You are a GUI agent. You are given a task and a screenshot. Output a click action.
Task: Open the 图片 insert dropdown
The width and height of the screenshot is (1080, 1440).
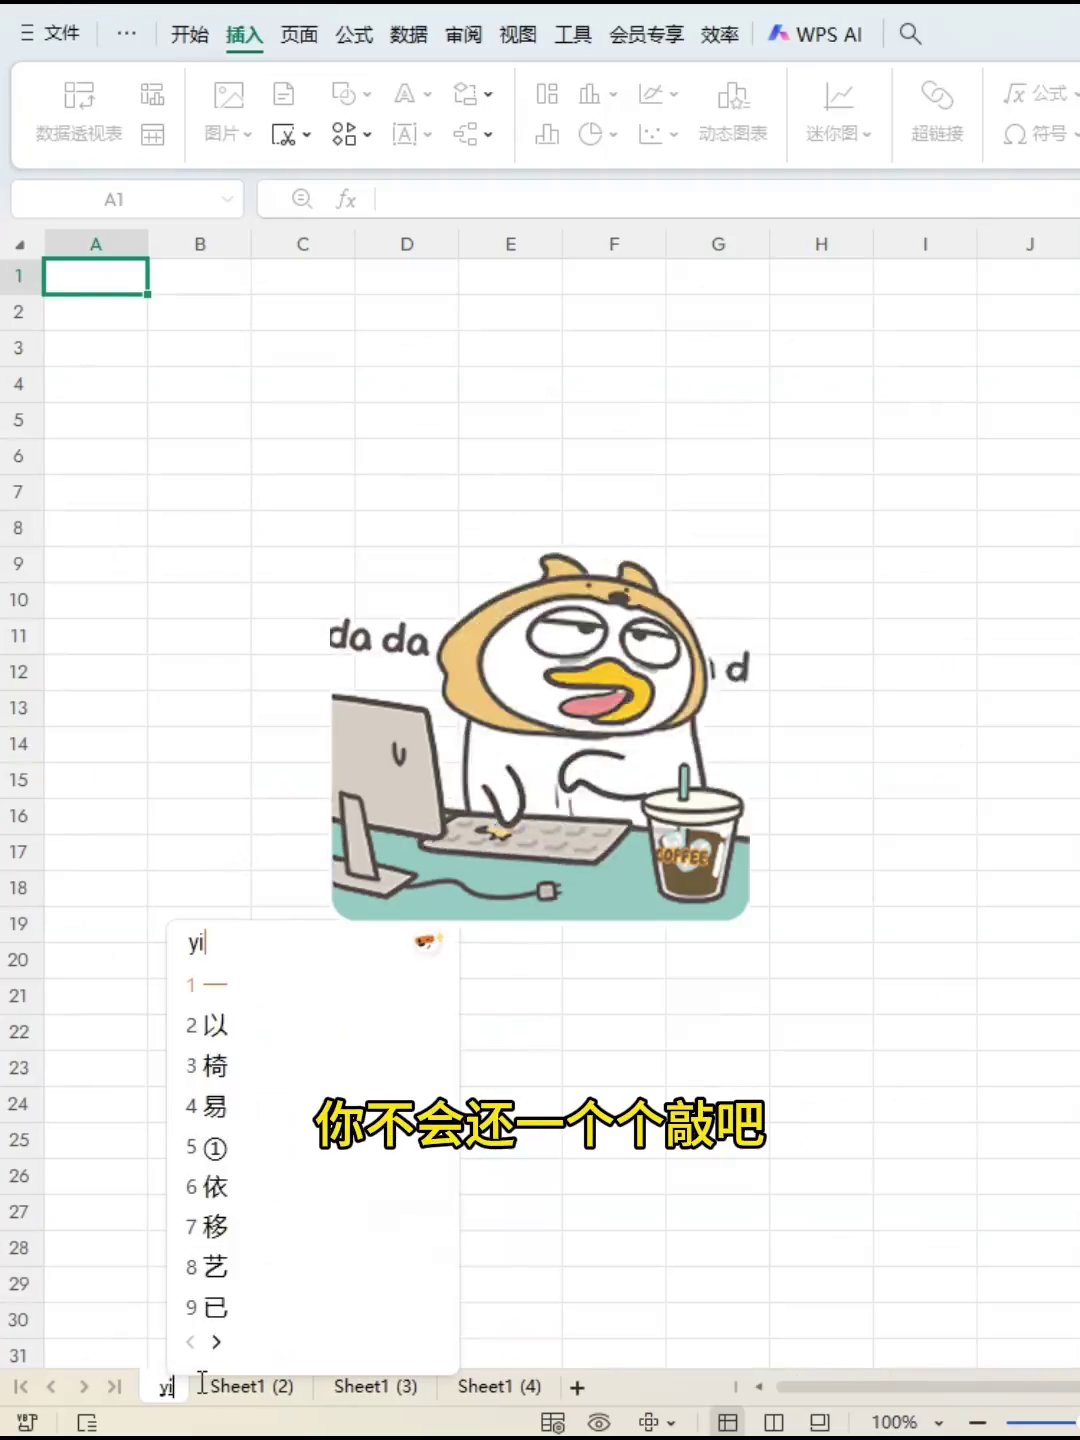pyautogui.click(x=229, y=111)
